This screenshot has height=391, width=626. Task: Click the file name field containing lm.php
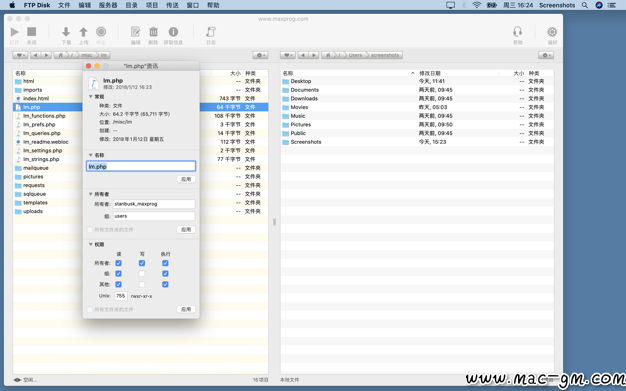[x=141, y=167]
